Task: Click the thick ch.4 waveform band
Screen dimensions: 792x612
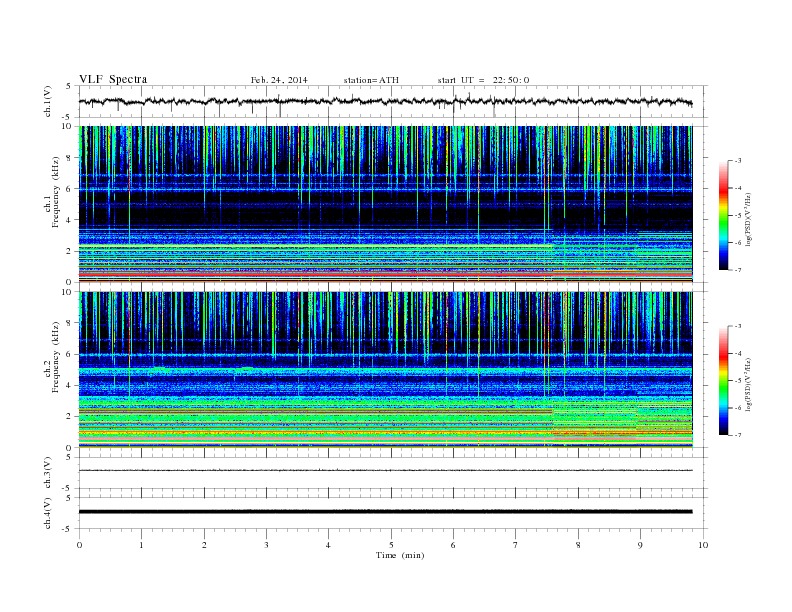Action: (385, 512)
